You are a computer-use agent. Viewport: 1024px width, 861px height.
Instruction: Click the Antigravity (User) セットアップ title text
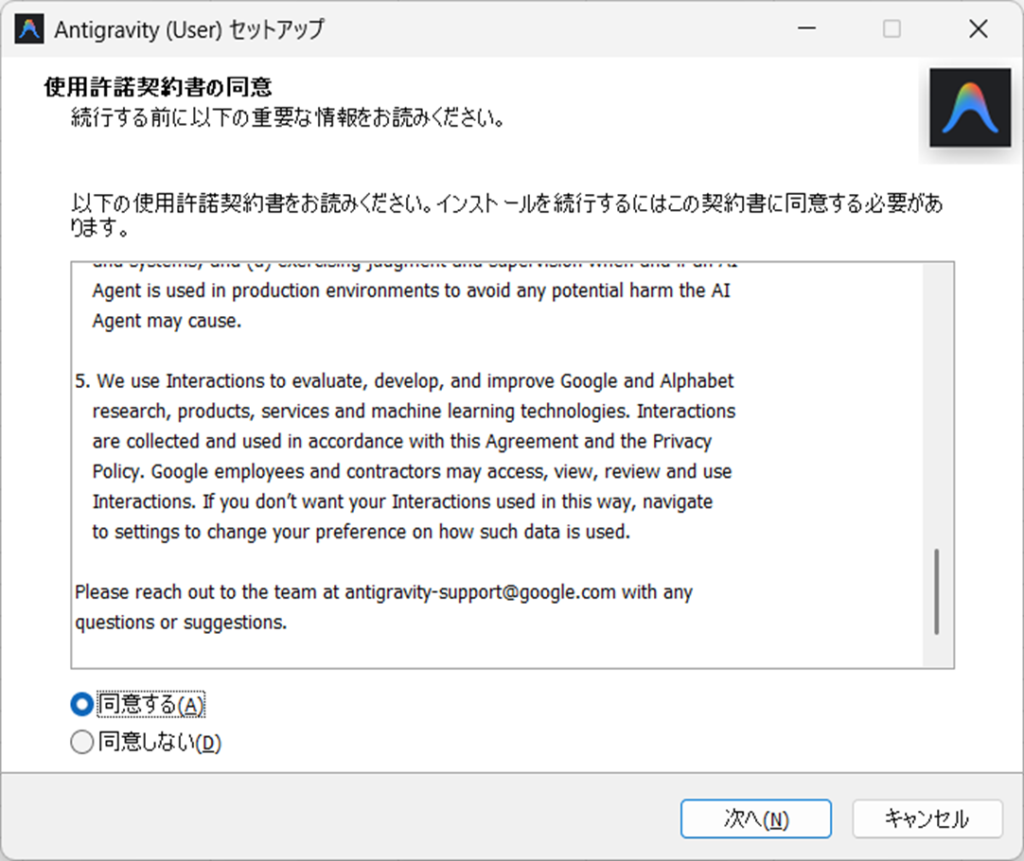[189, 29]
